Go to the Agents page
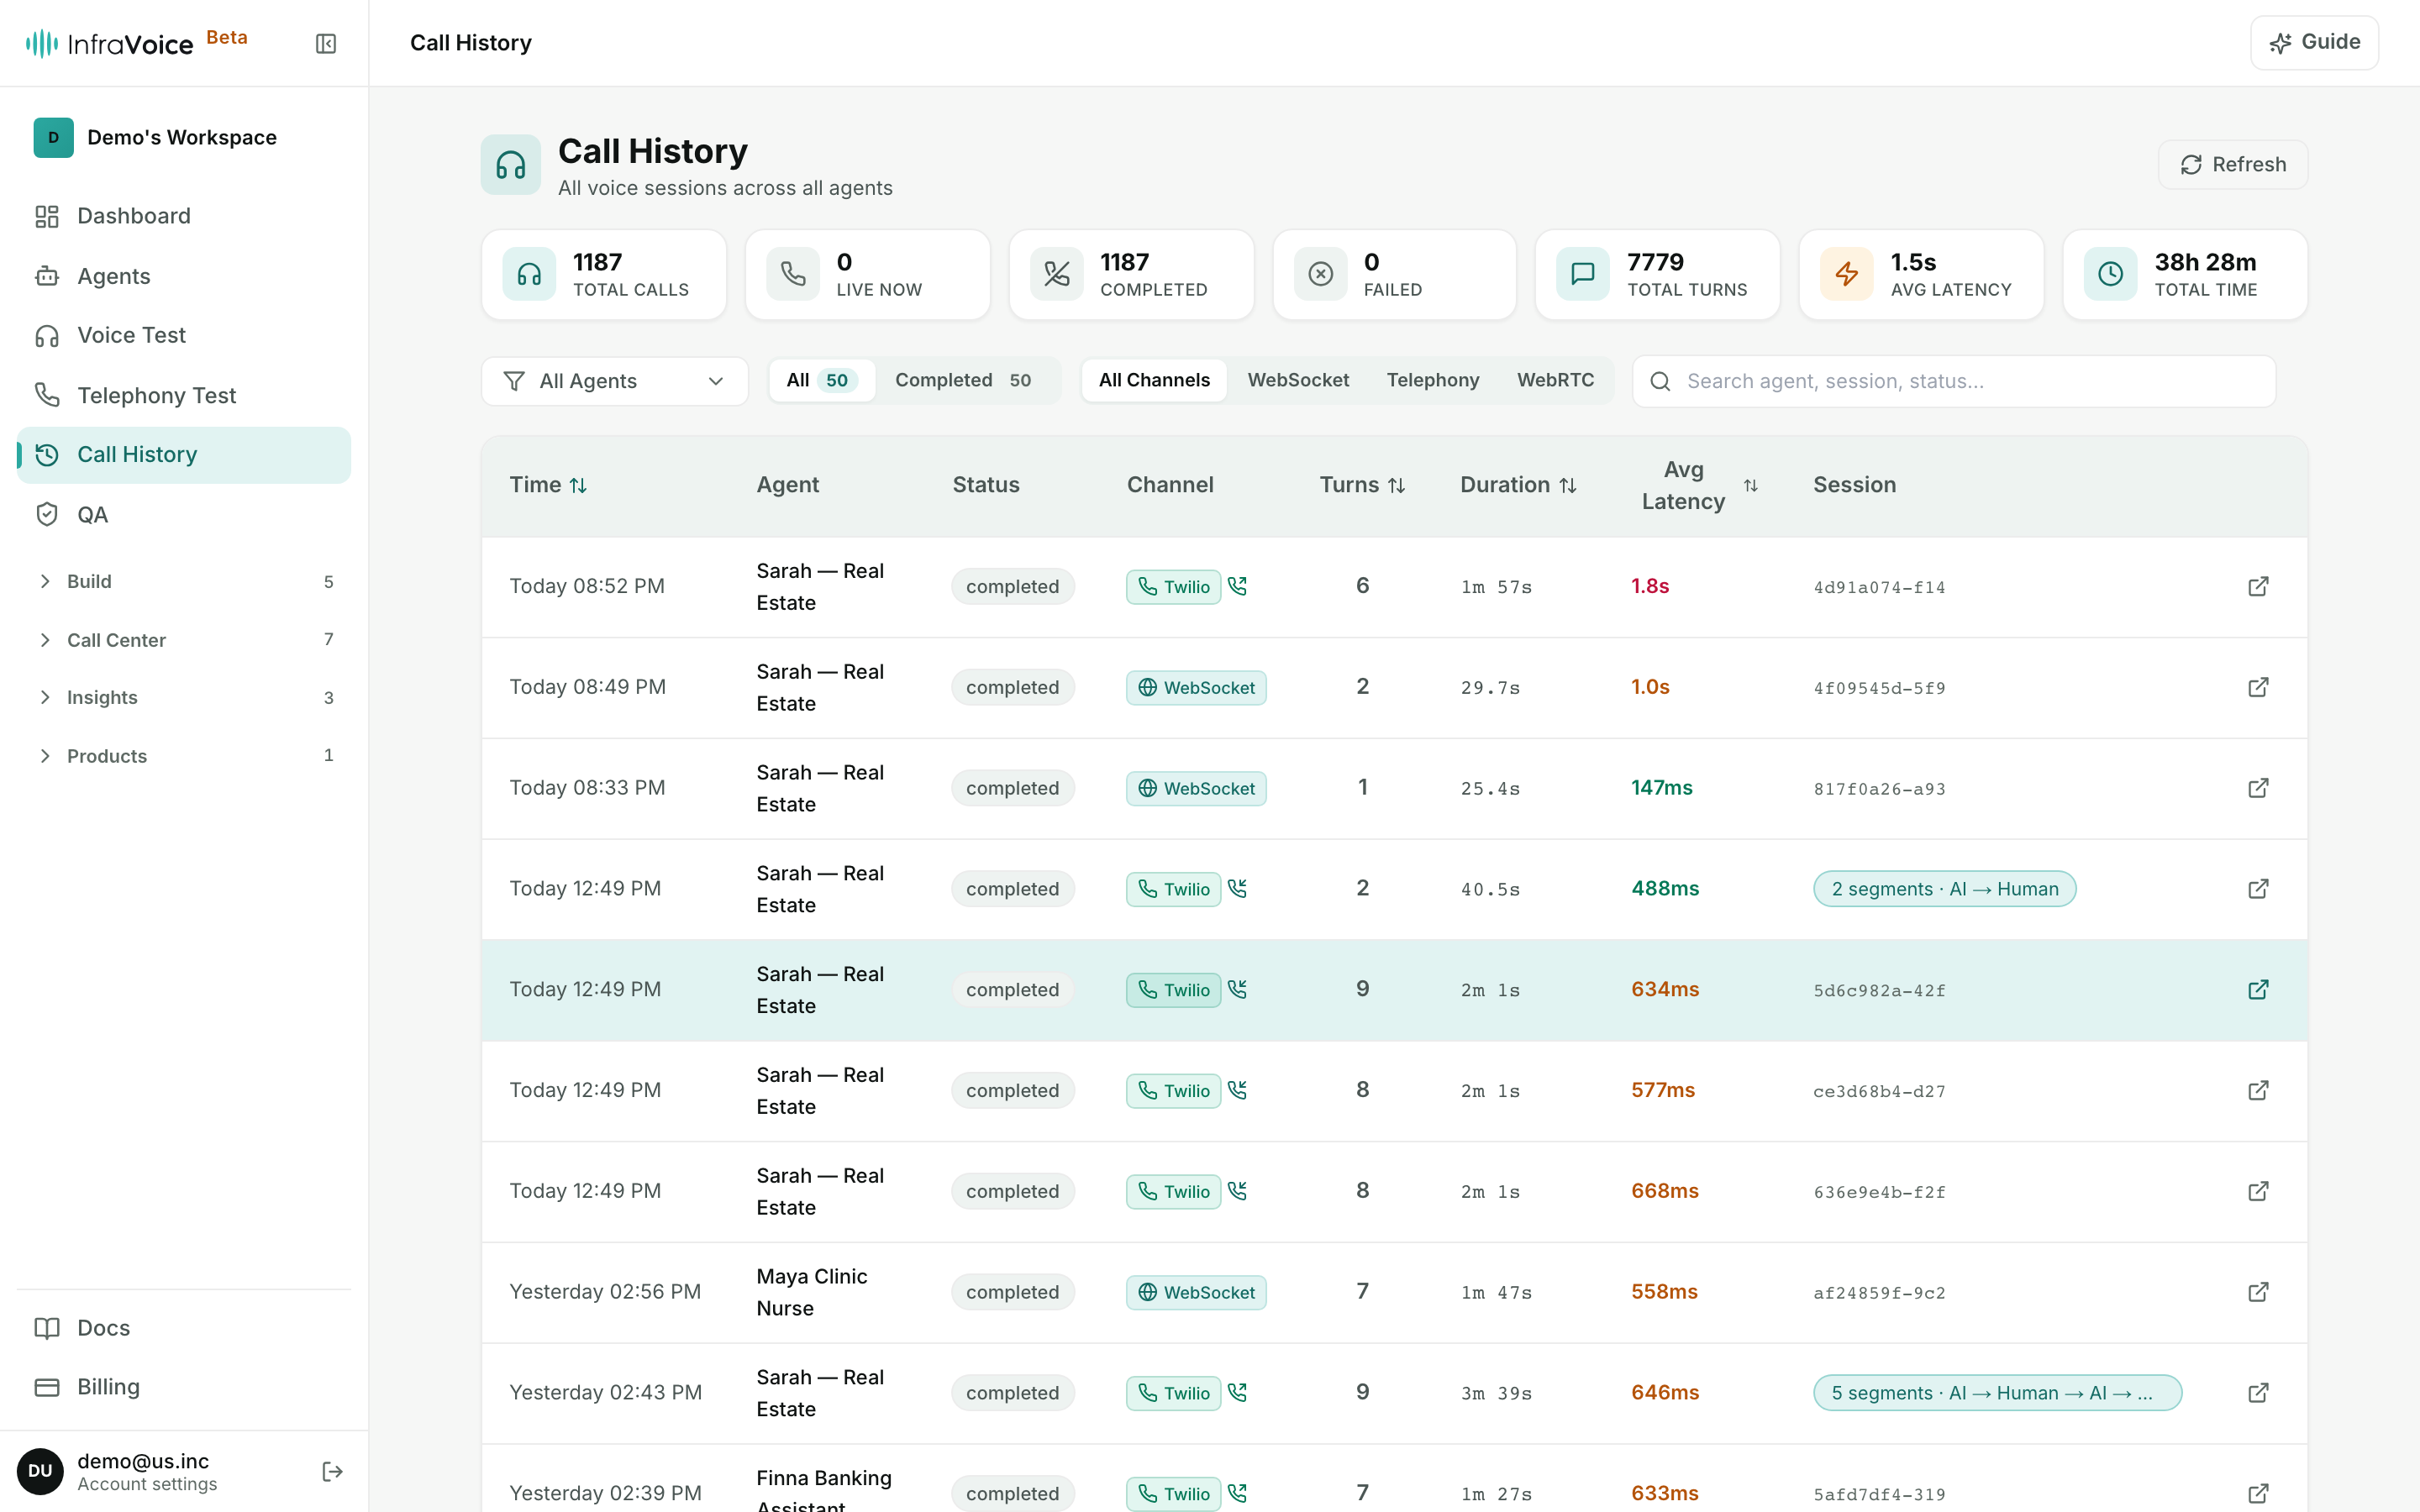2420x1512 pixels. [184, 276]
